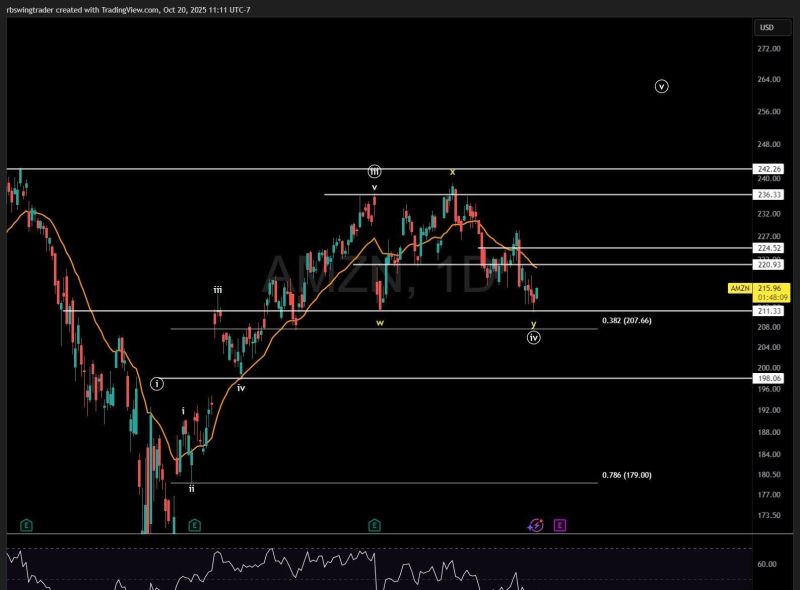This screenshot has width=800, height=590.
Task: Click the 272.00 price scale value
Action: (769, 49)
